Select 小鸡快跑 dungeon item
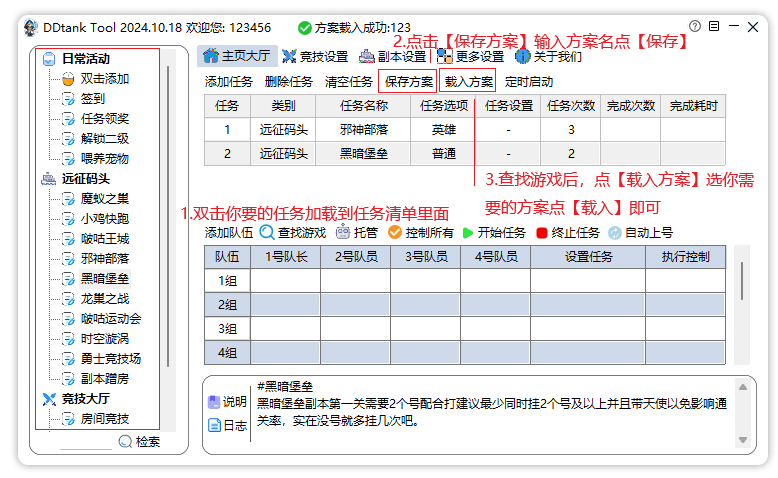Screen dimensions: 778x478 point(105,218)
